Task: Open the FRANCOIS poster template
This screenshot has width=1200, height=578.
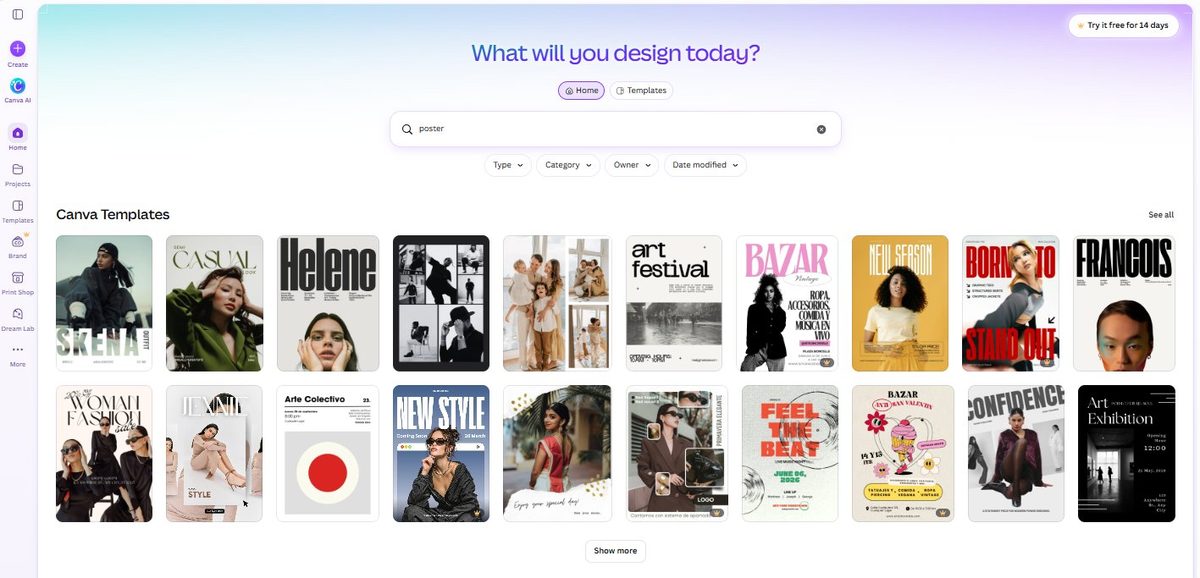Action: 1124,303
